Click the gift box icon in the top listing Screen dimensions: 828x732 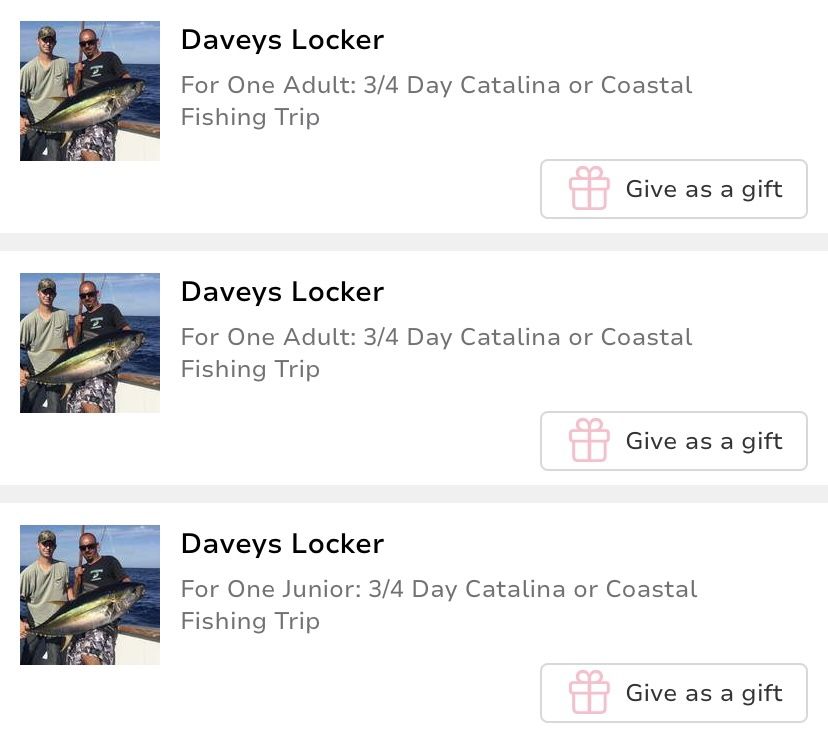[x=589, y=189]
